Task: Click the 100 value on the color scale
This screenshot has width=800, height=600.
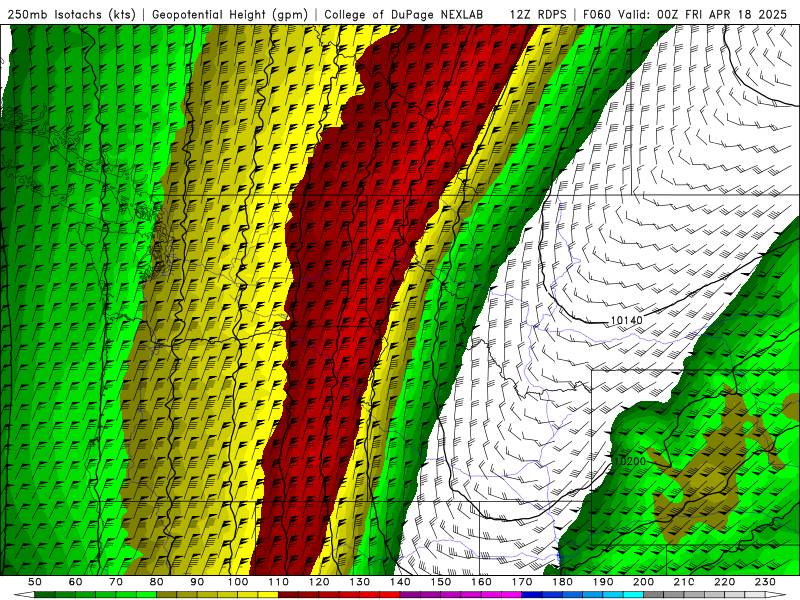Action: point(238,582)
